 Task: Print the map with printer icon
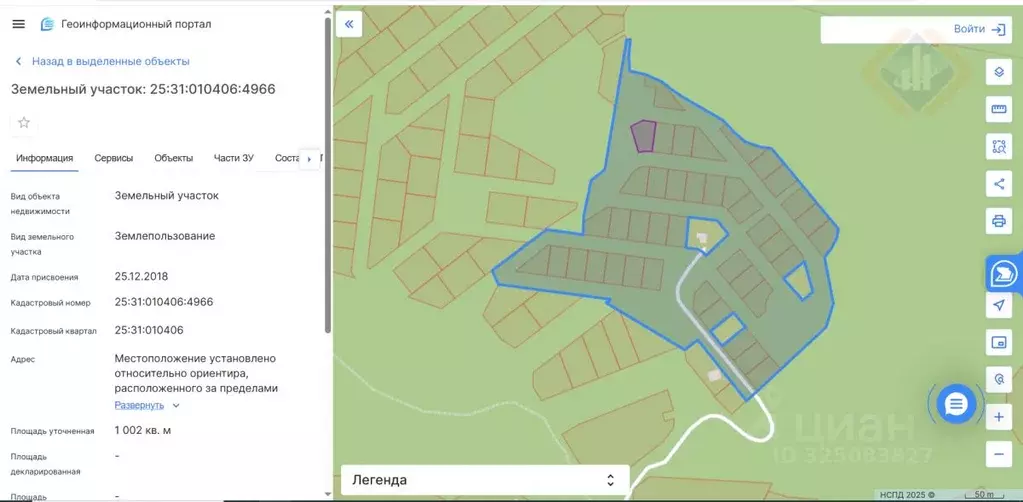[x=998, y=221]
